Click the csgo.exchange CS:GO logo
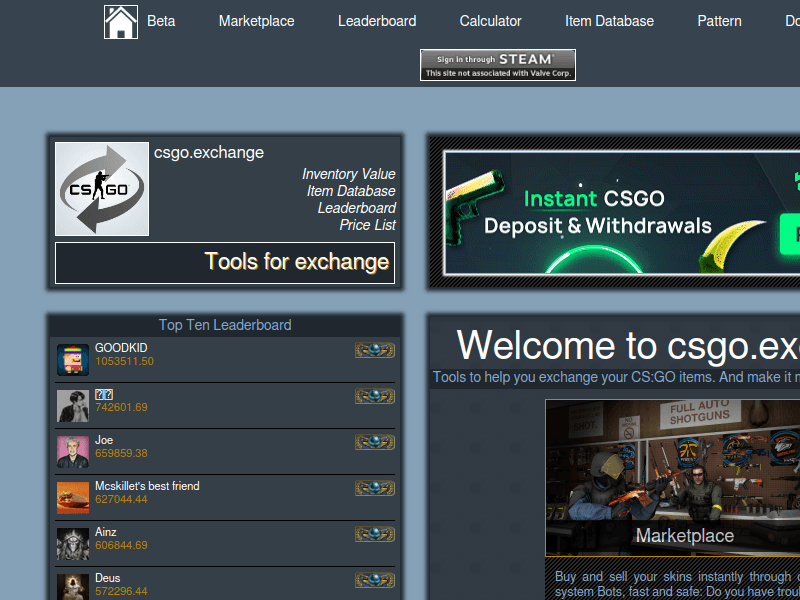The height and width of the screenshot is (600, 800). (x=101, y=188)
